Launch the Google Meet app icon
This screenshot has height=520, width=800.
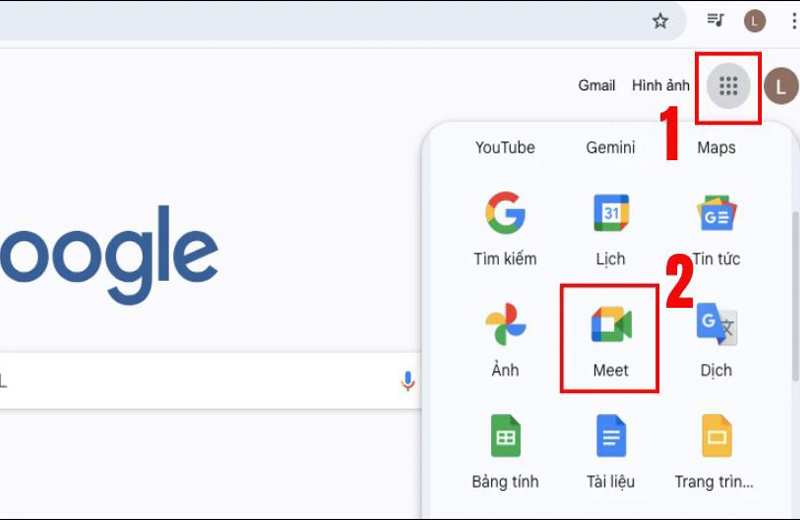coord(611,325)
